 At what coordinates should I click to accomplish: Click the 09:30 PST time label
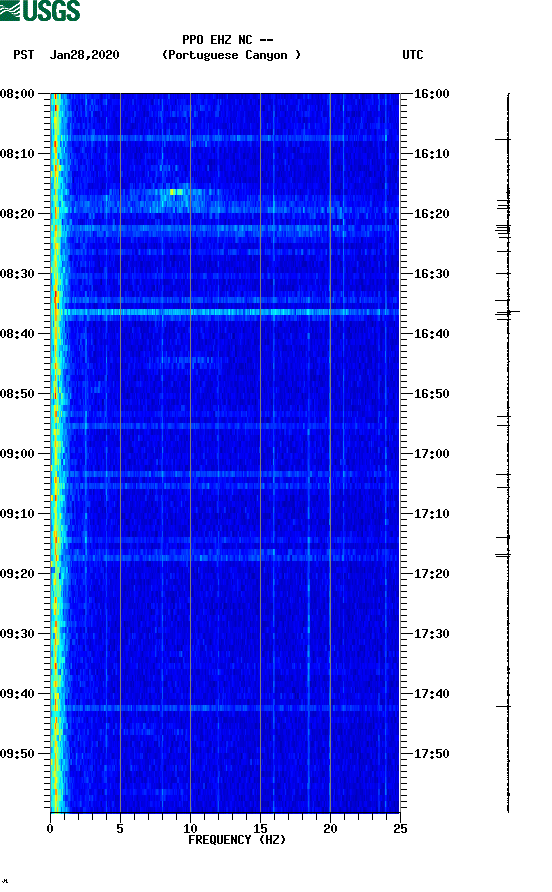[18, 634]
